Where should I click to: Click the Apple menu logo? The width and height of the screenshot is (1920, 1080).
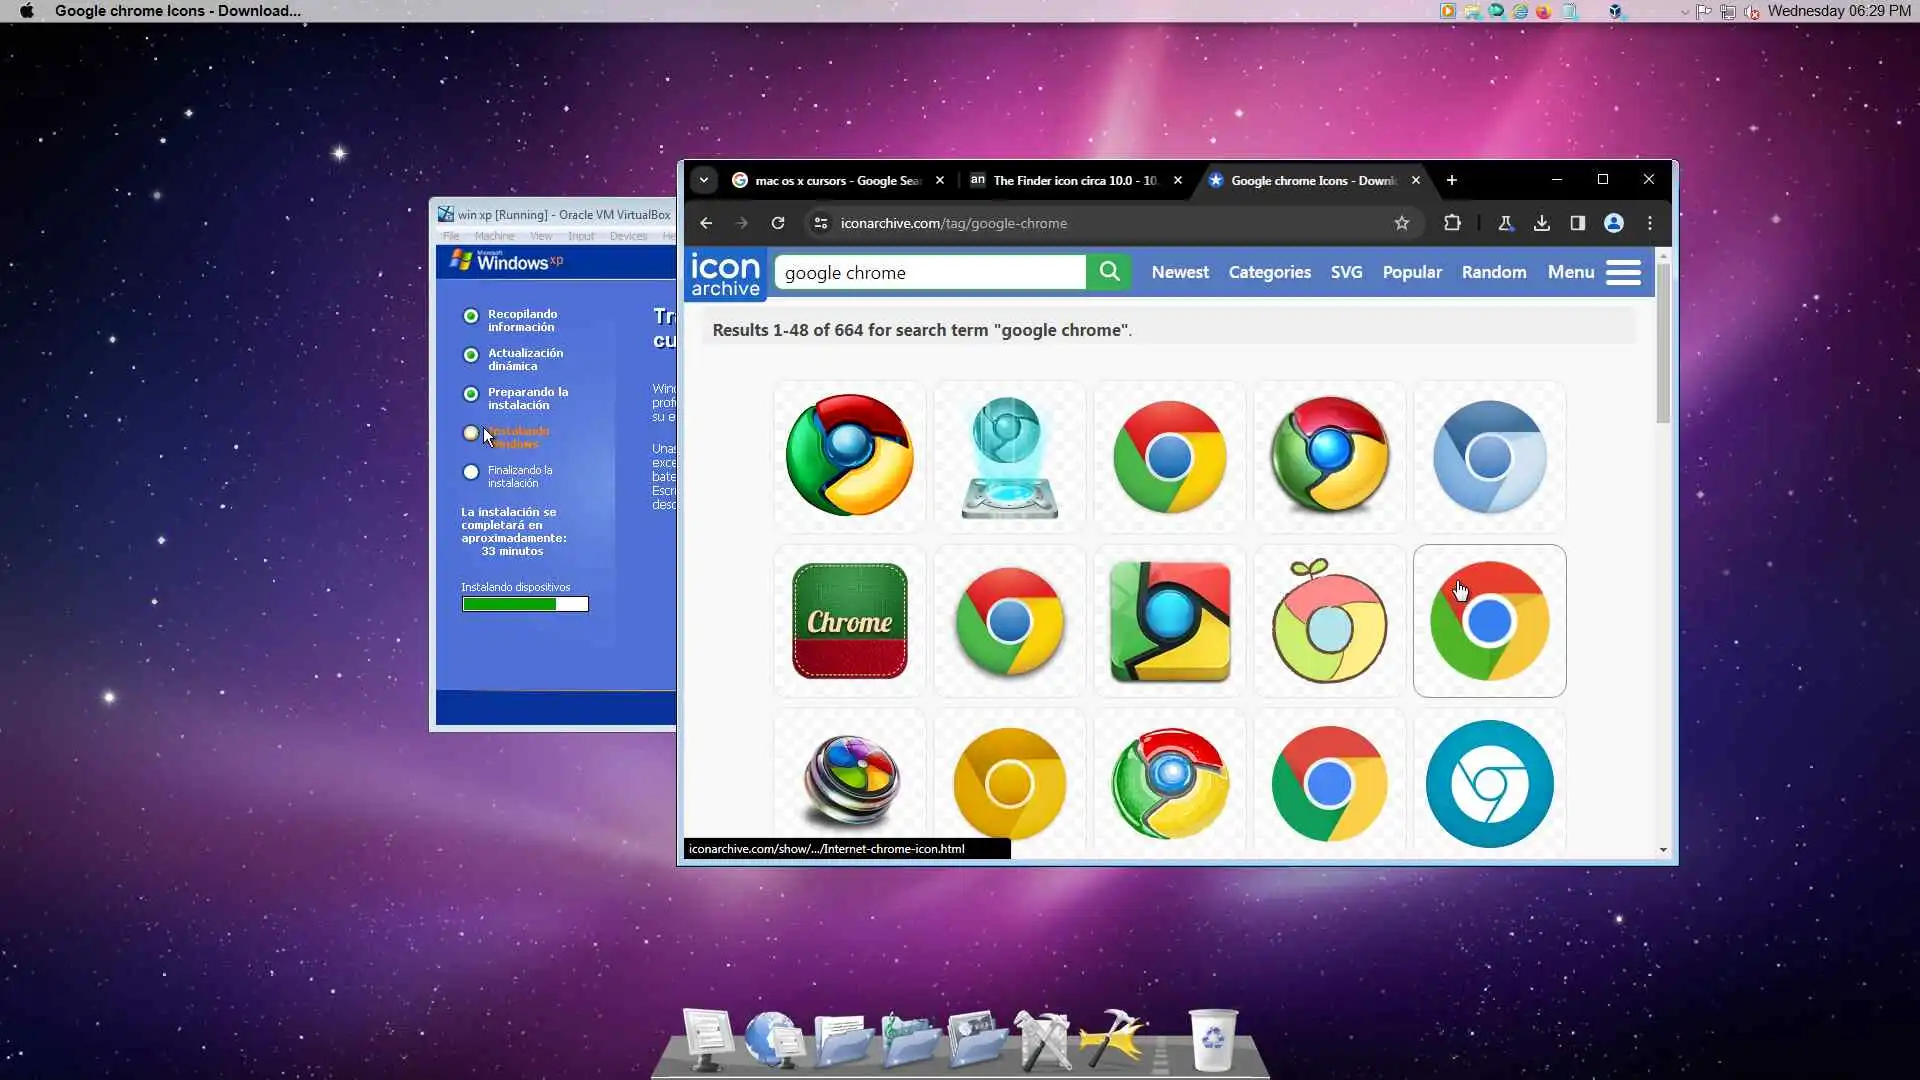coord(27,11)
